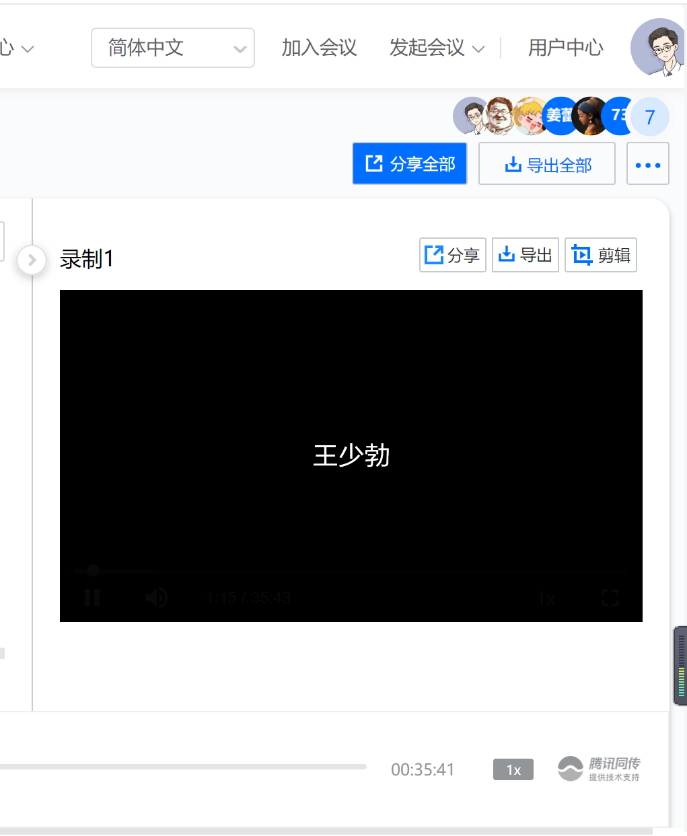
Task: Change the video player 1x speed
Action: [x=546, y=598]
